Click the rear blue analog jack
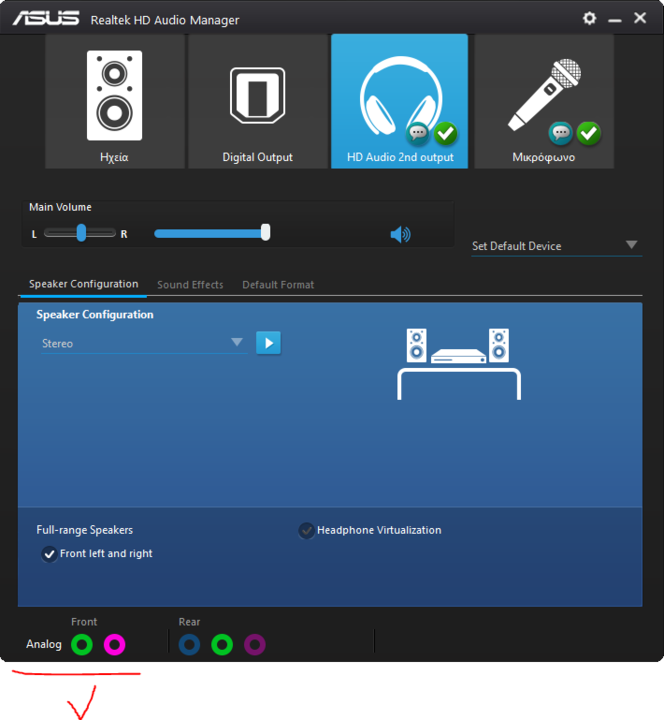The width and height of the screenshot is (664, 720). 189,644
